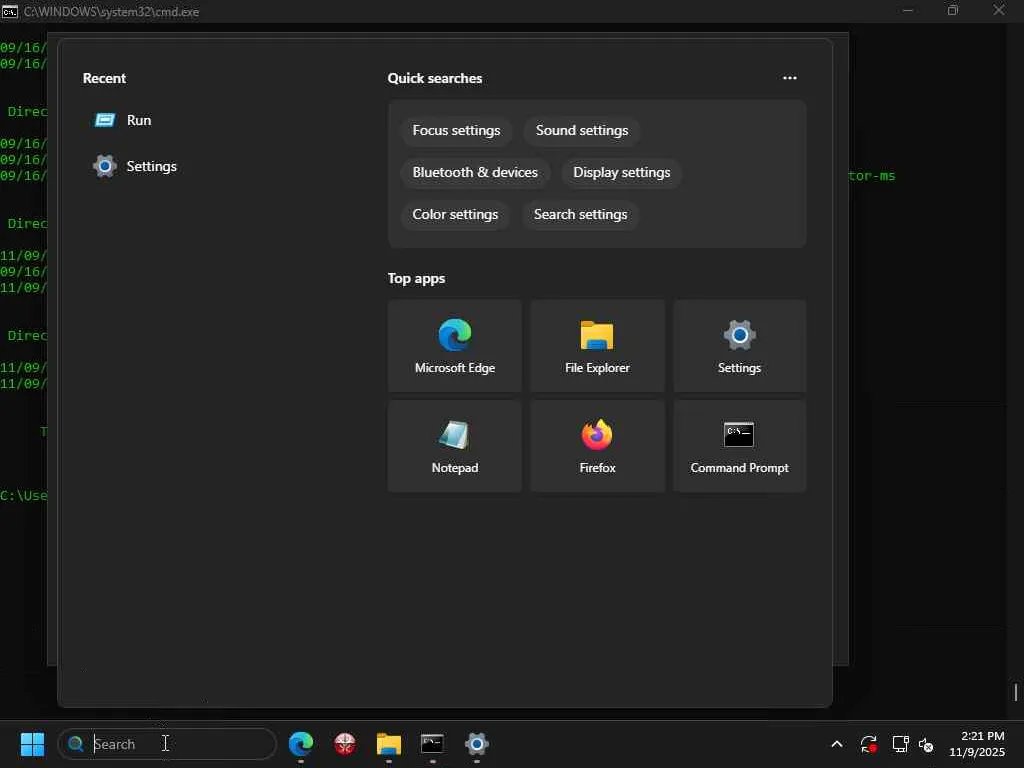
Task: Select the Bluetooth & devices quick search
Action: [475, 172]
